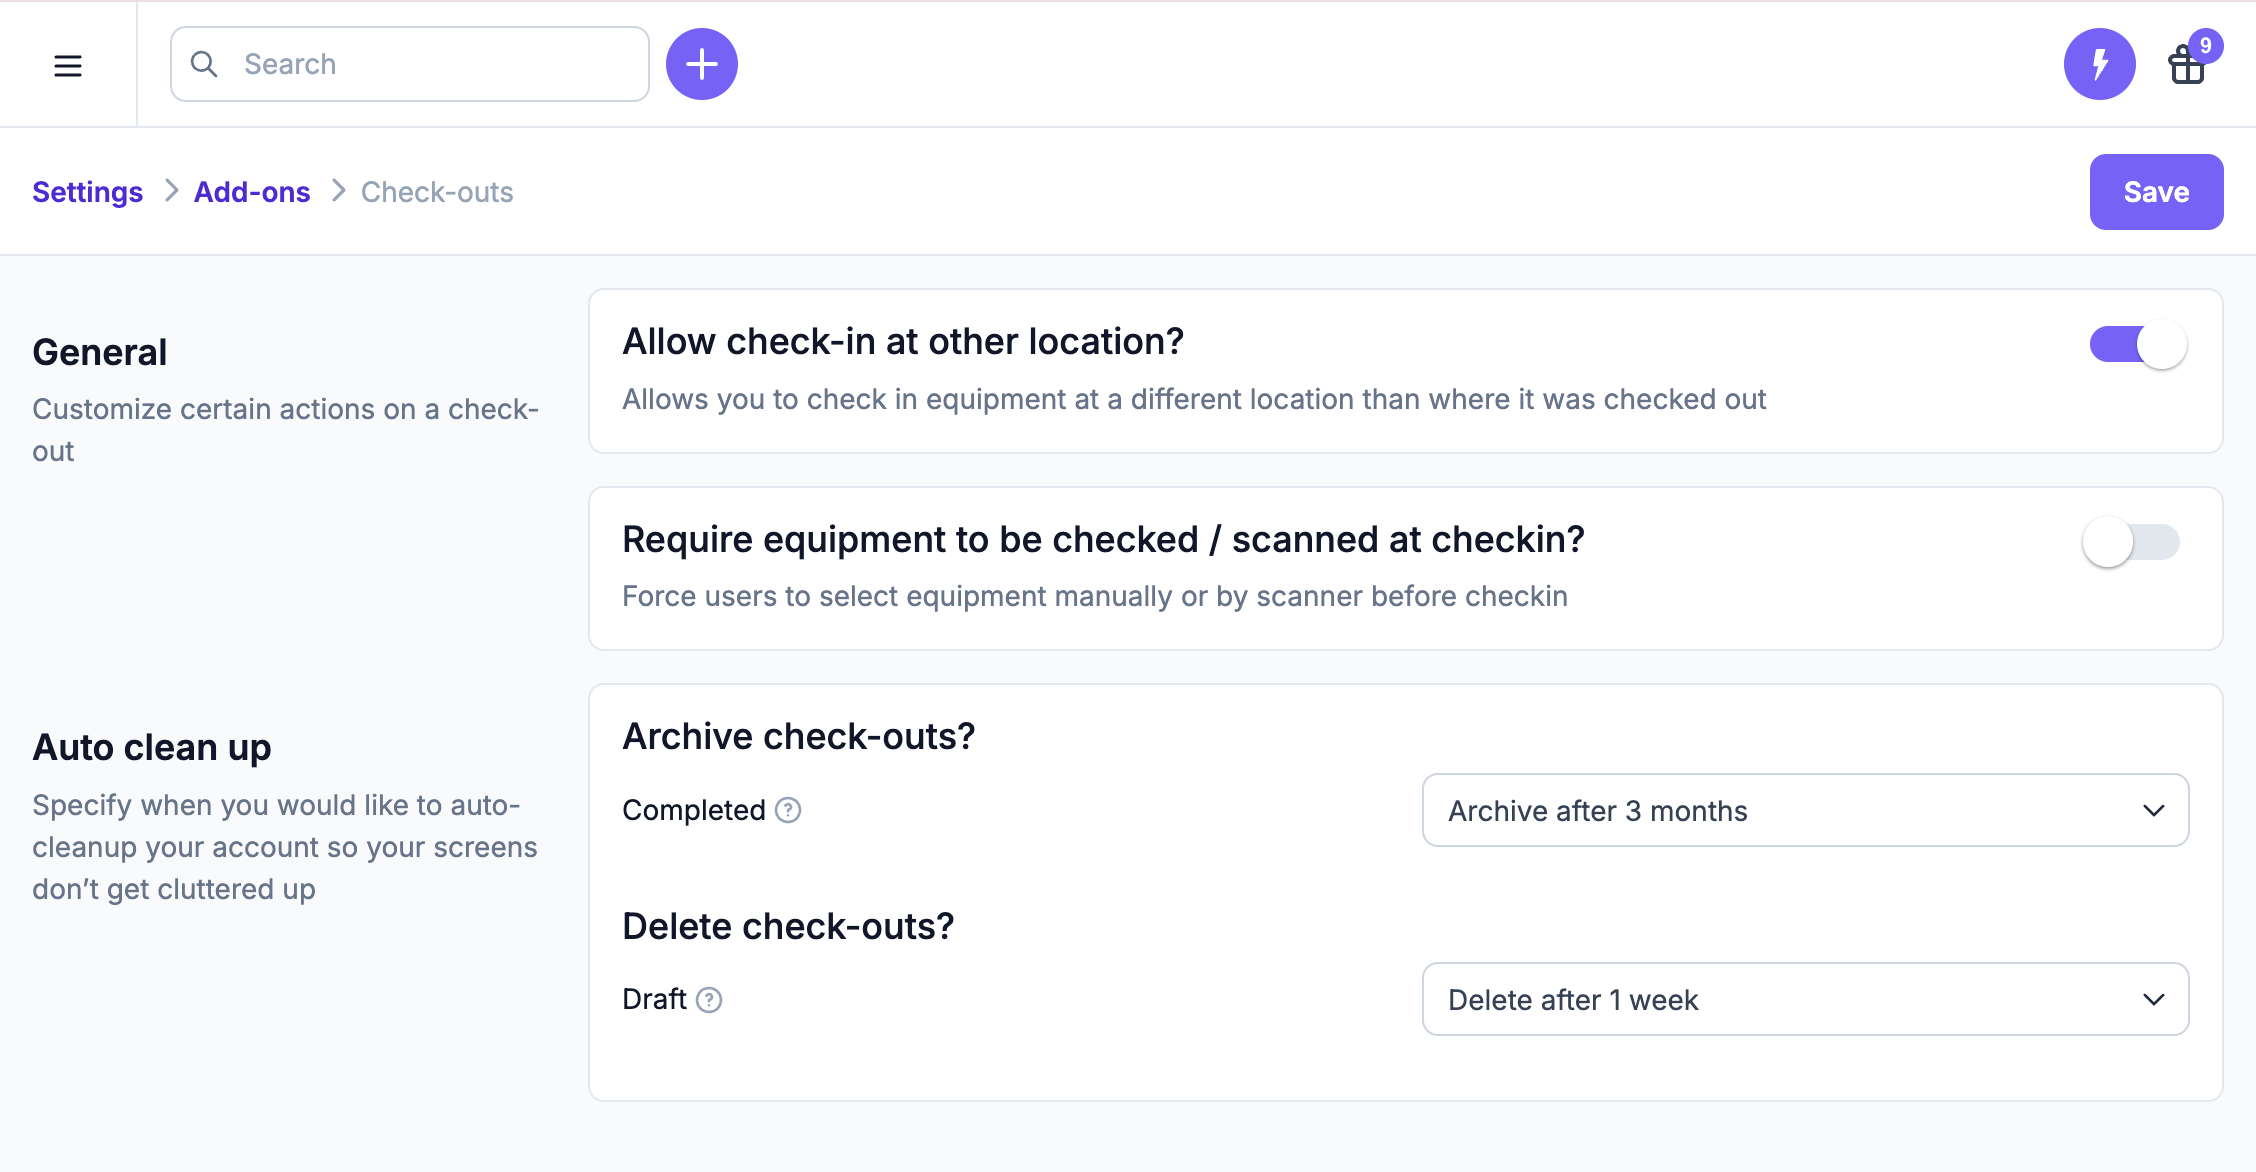Viewport: 2256px width, 1172px height.
Task: Expand the Draft delete chevron arrow
Action: tap(2154, 999)
